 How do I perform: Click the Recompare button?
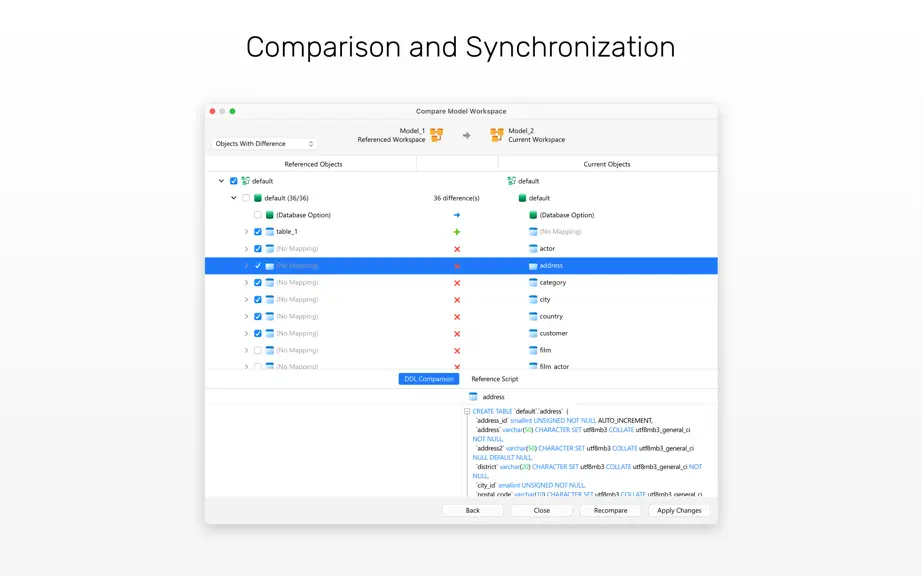pos(610,510)
